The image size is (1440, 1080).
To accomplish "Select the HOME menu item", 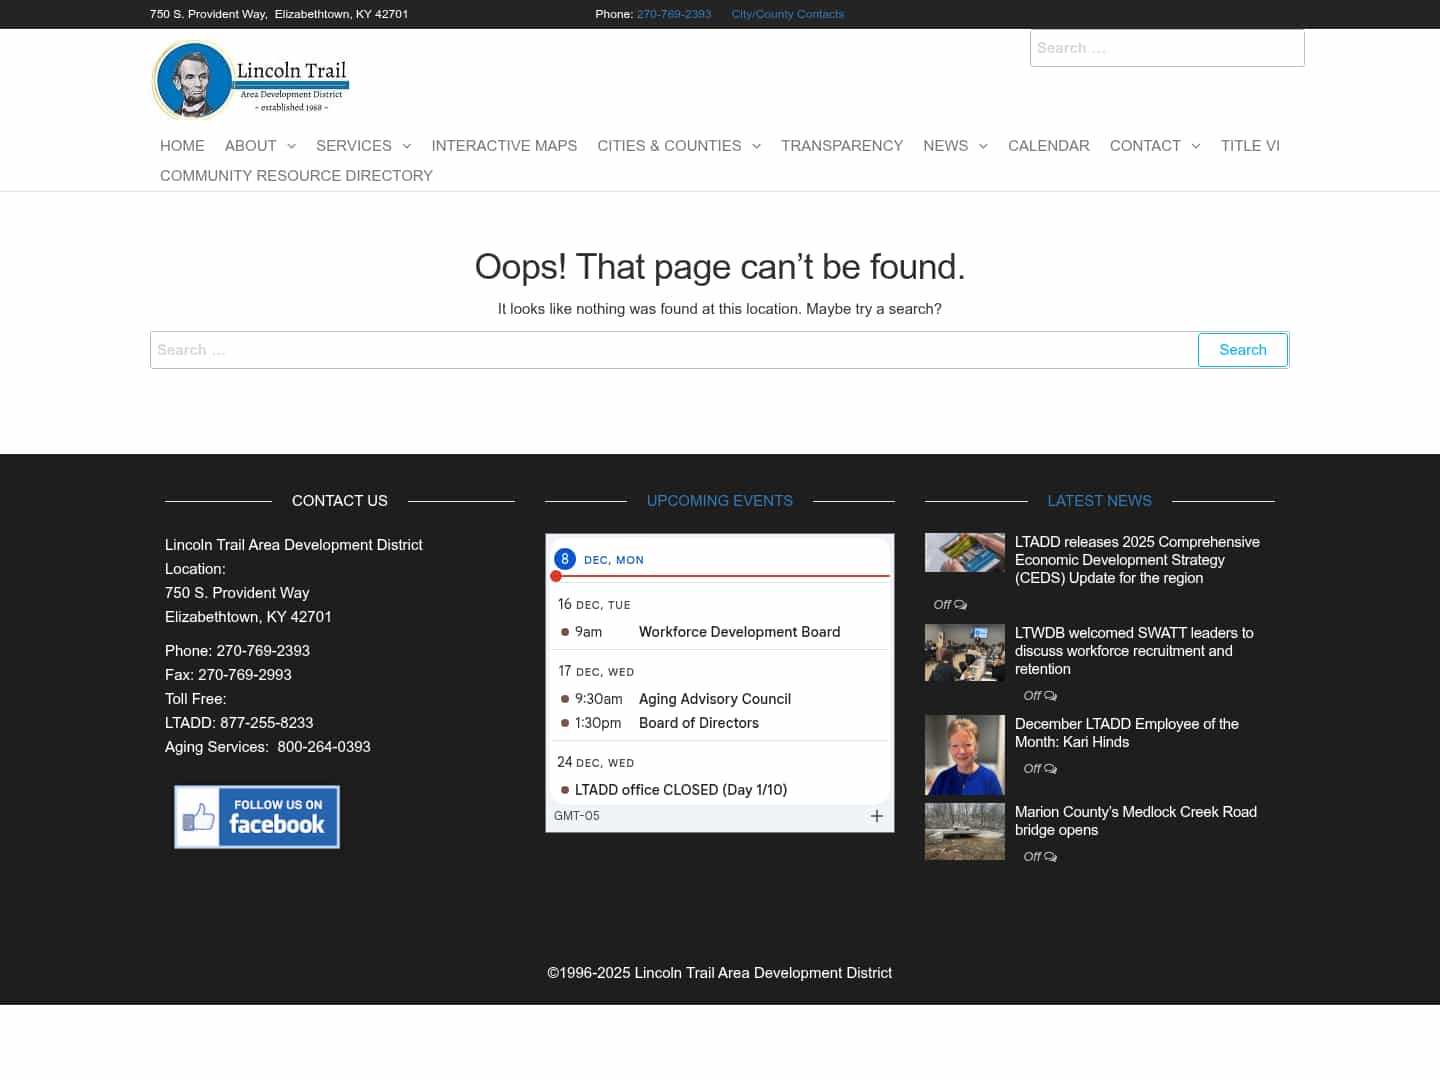I will pyautogui.click(x=182, y=146).
